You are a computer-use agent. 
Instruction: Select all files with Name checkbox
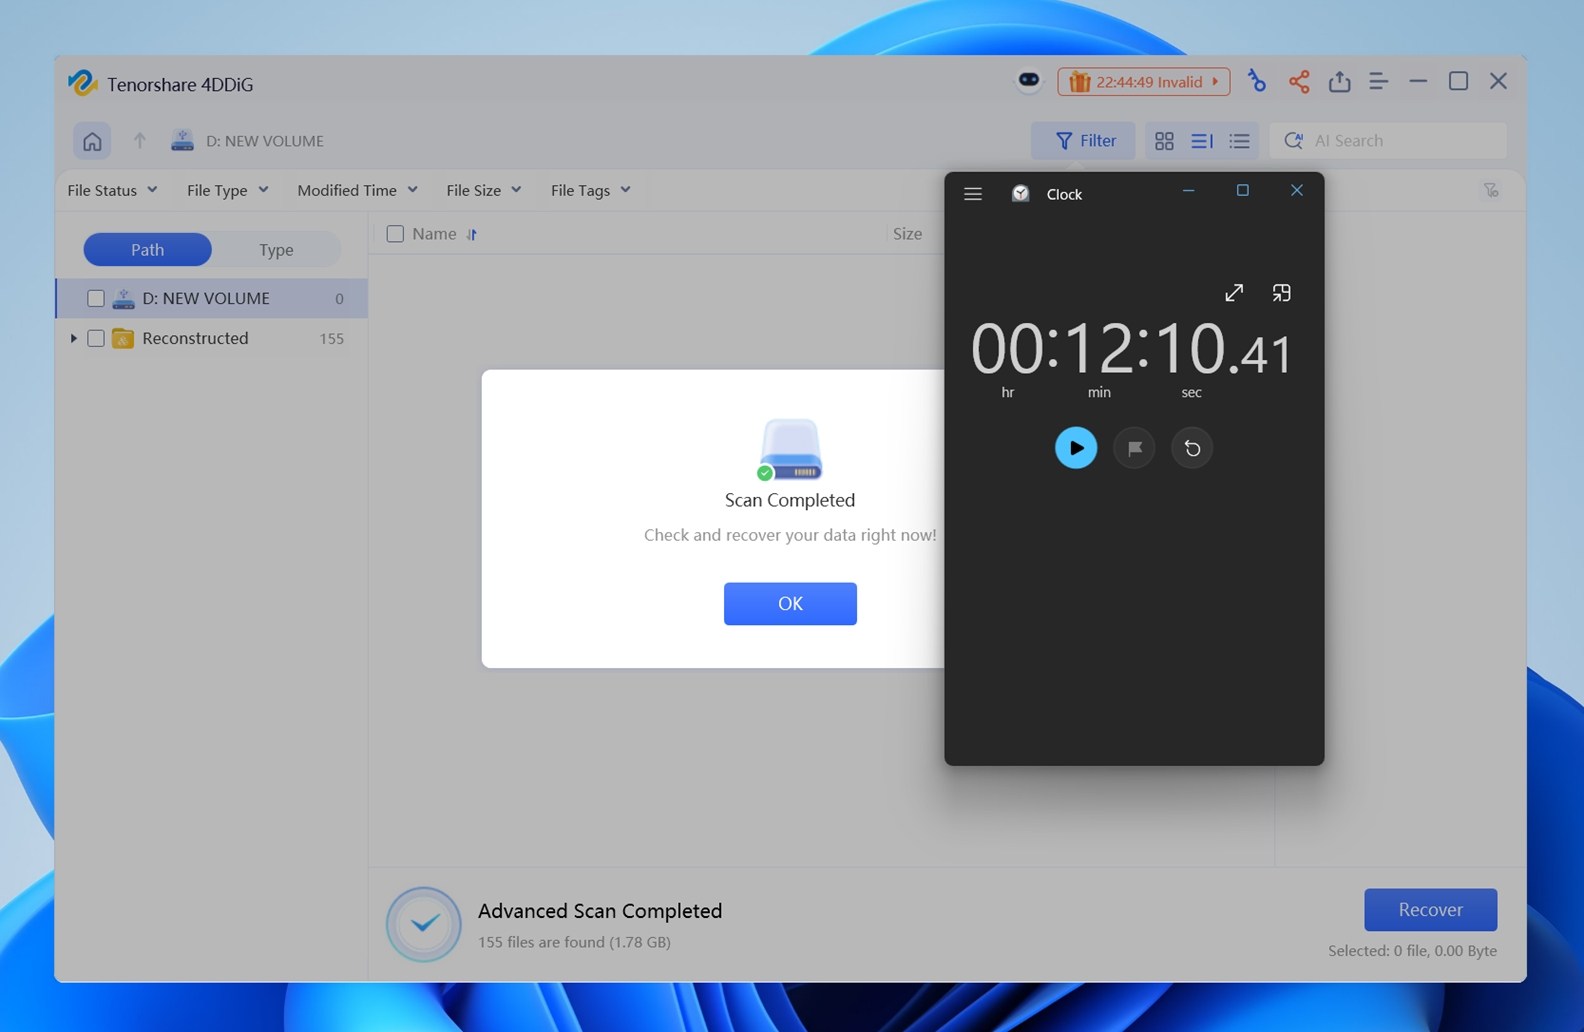coord(395,234)
